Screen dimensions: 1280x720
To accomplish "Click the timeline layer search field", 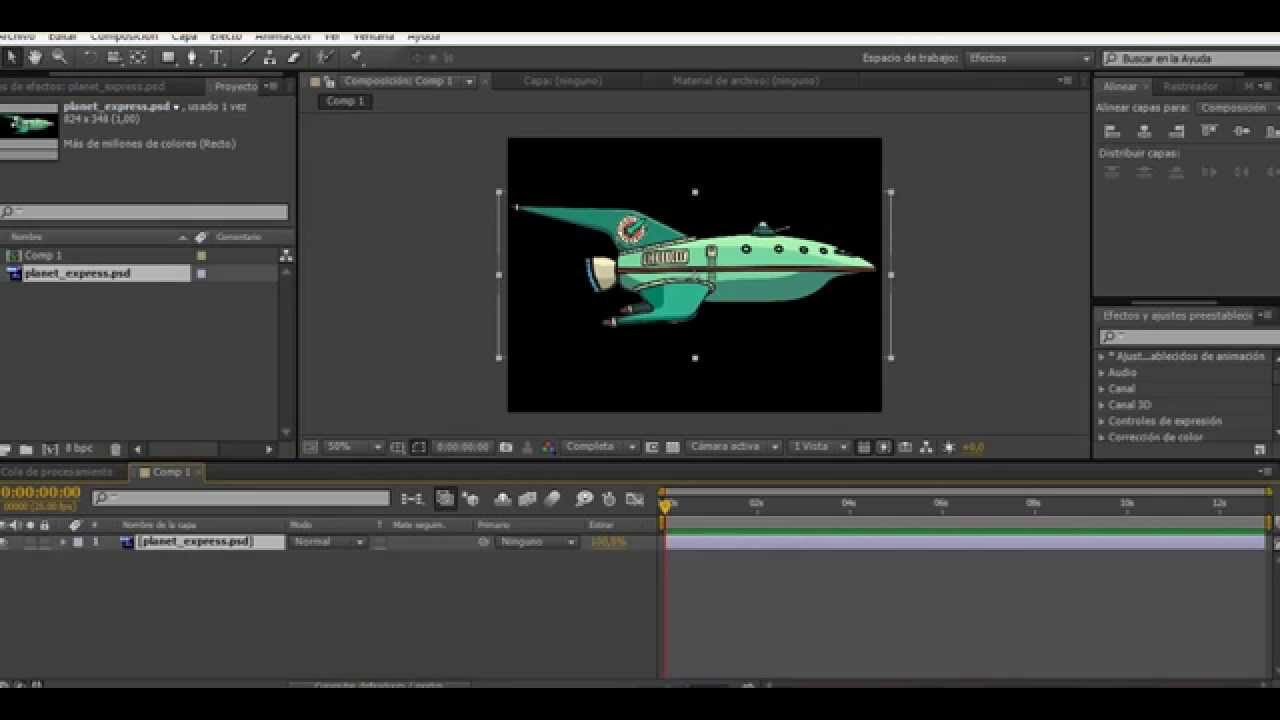I will [241, 498].
